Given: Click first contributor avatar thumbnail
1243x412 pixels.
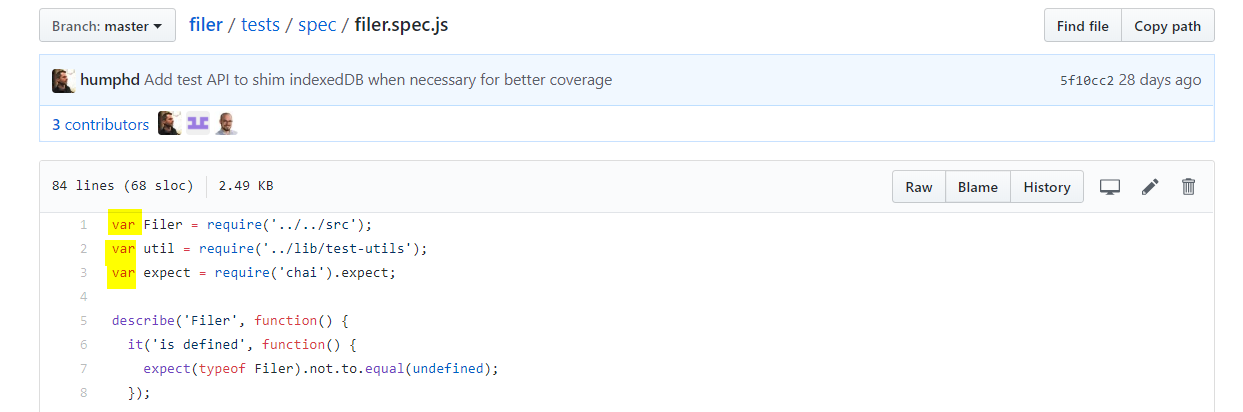Looking at the screenshot, I should pos(169,124).
